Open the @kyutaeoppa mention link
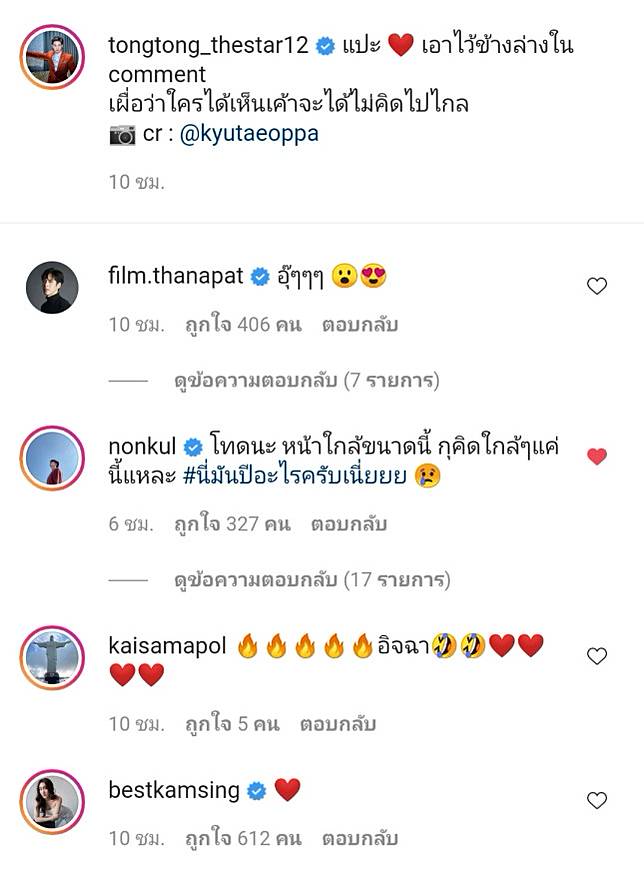This screenshot has width=644, height=872. tap(250, 133)
